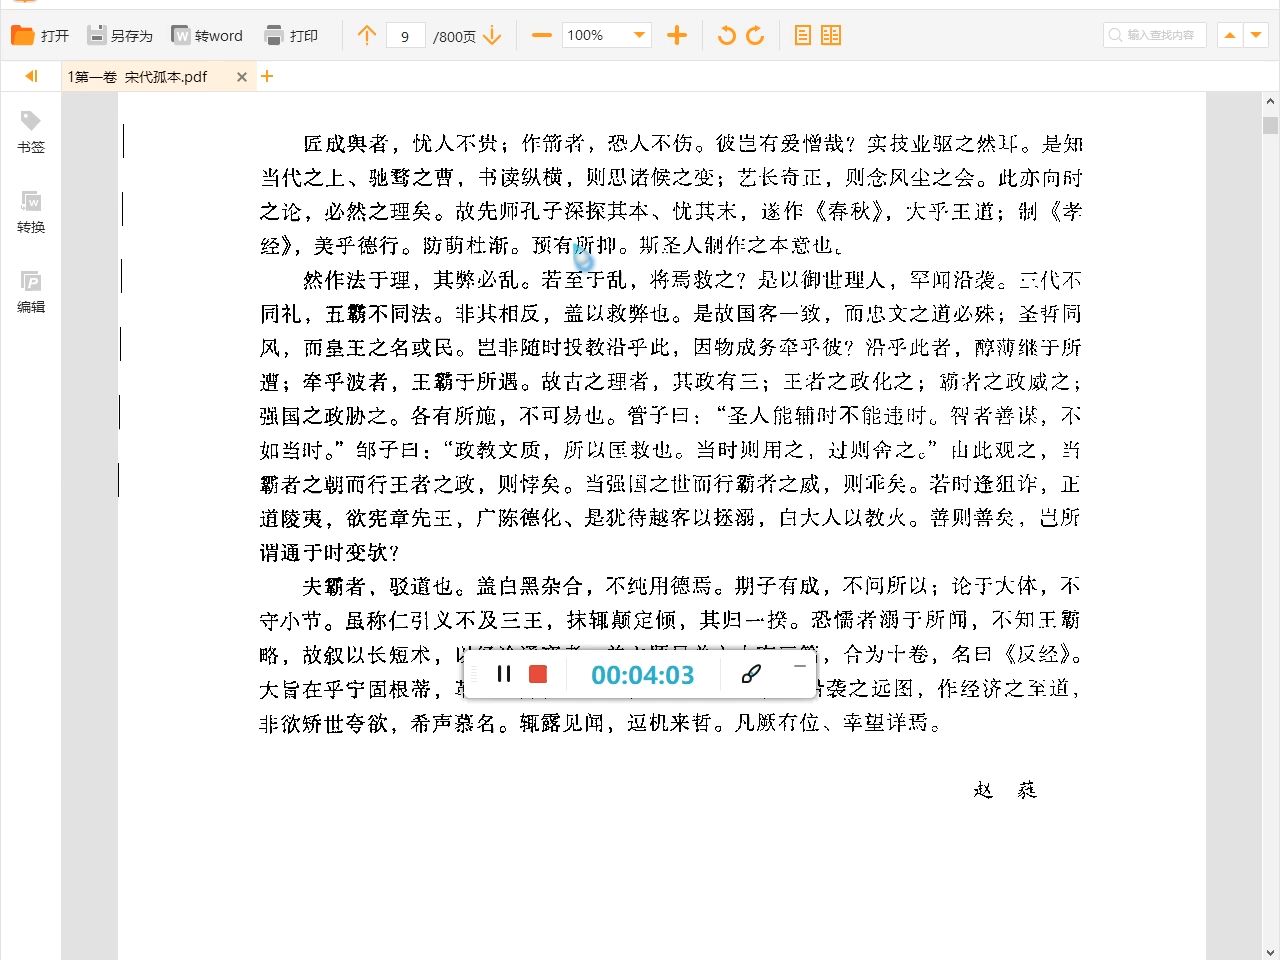Open the 编辑 edit panel
1280x960 pixels.
pyautogui.click(x=31, y=292)
